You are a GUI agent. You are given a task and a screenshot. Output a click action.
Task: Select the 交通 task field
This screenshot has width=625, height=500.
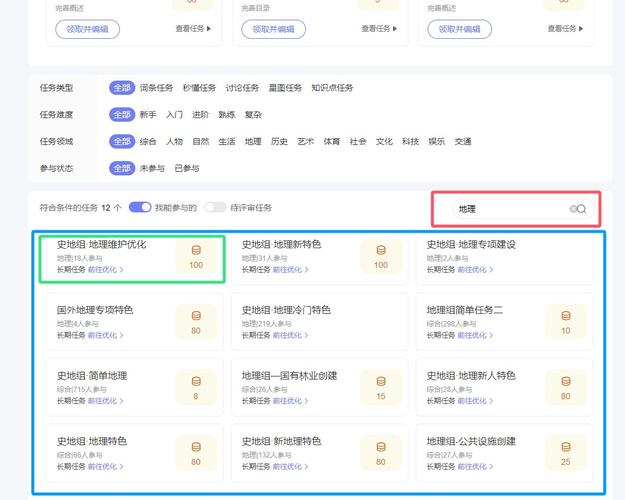tap(463, 142)
